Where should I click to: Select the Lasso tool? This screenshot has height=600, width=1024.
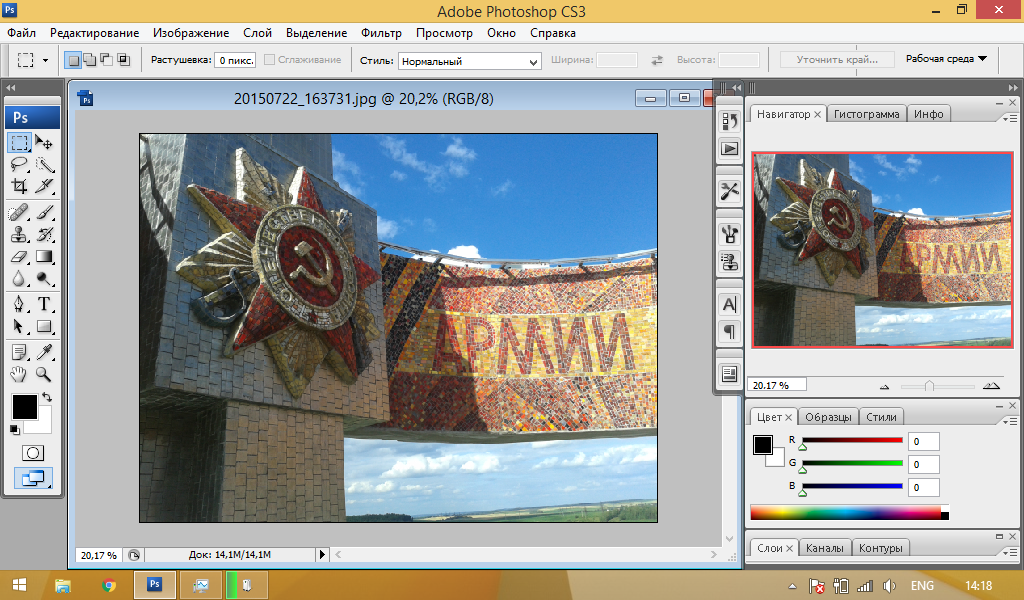(x=20, y=164)
